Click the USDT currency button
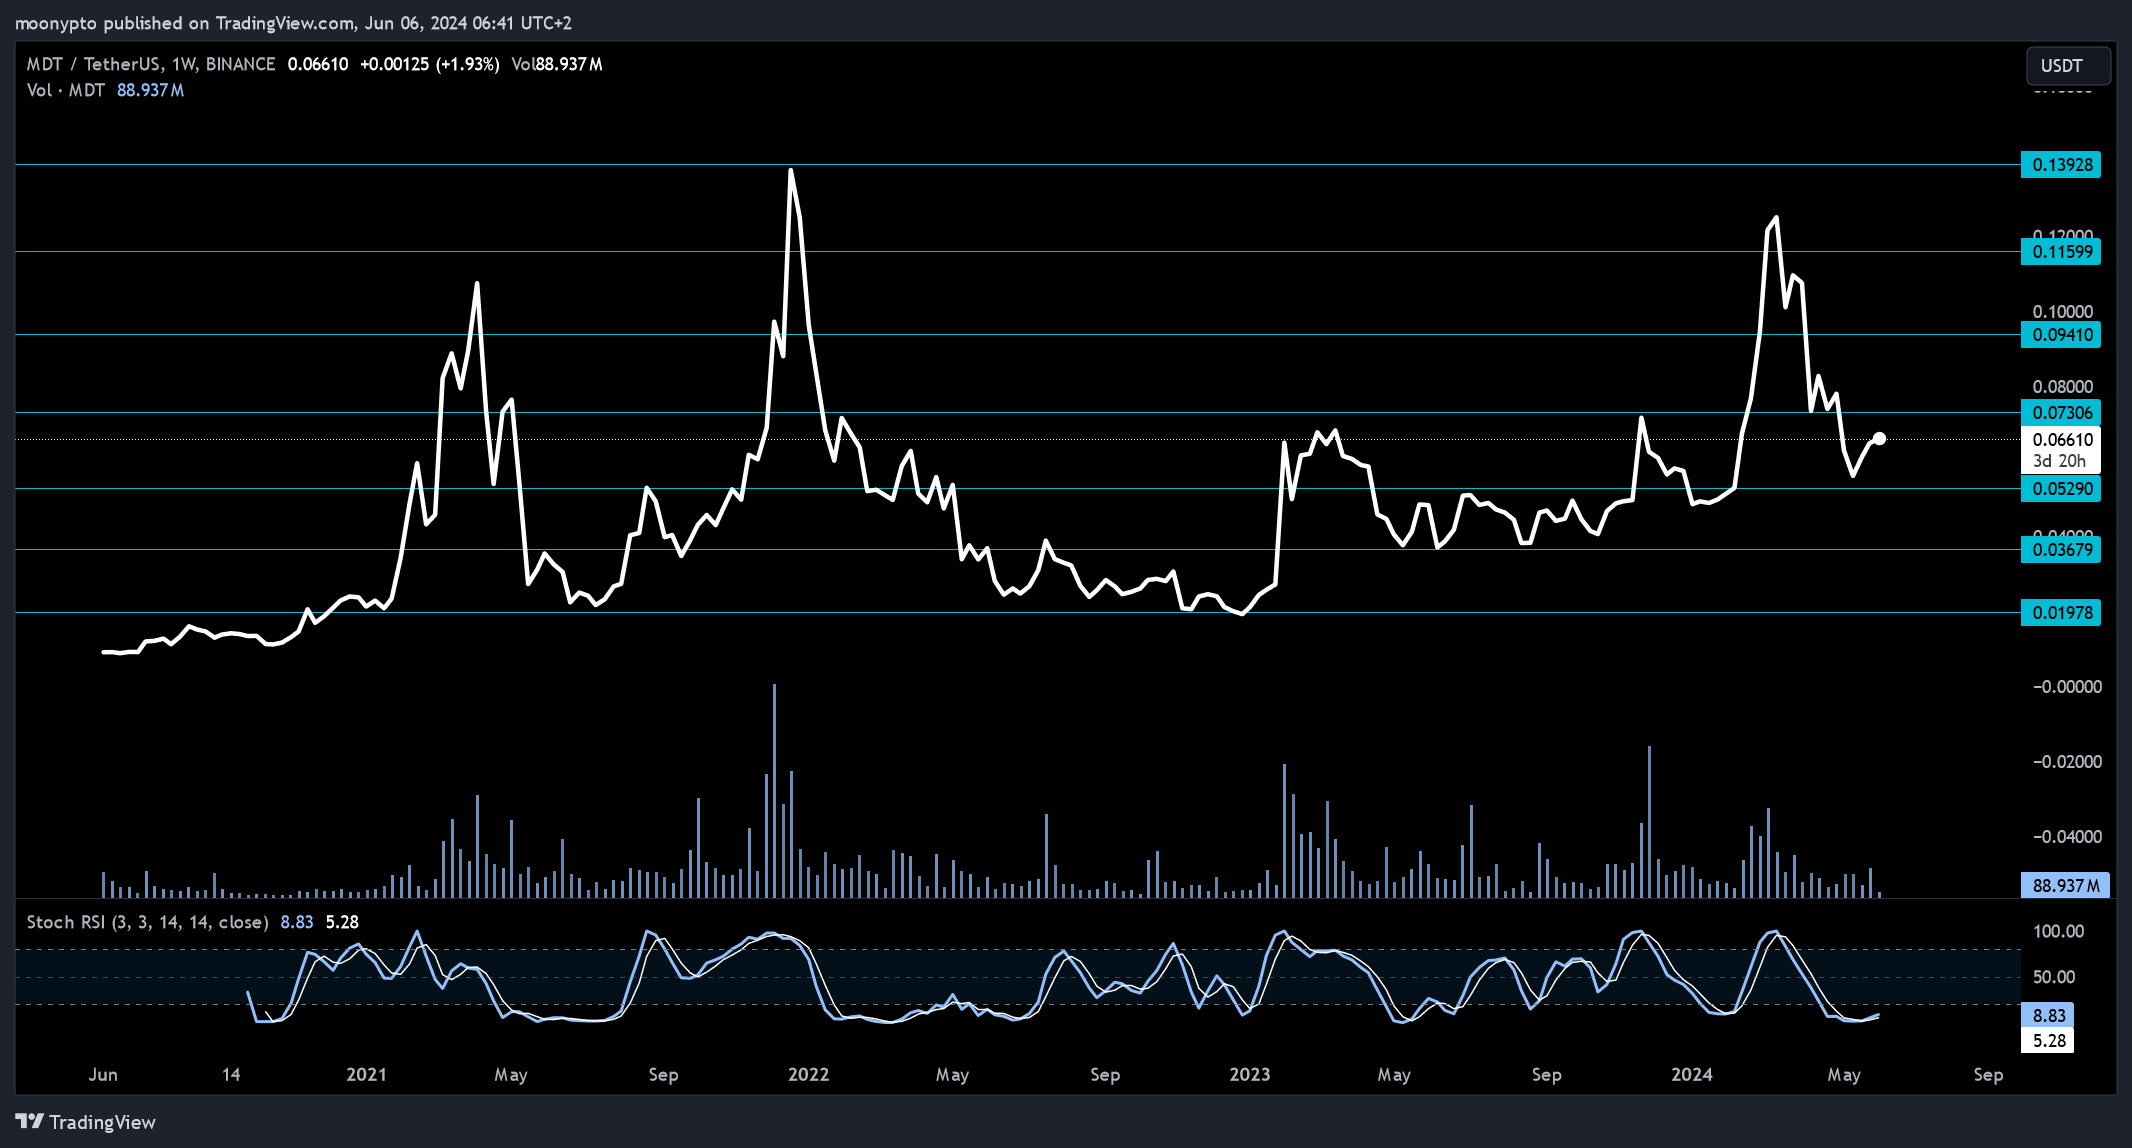The height and width of the screenshot is (1148, 2132). click(2068, 66)
